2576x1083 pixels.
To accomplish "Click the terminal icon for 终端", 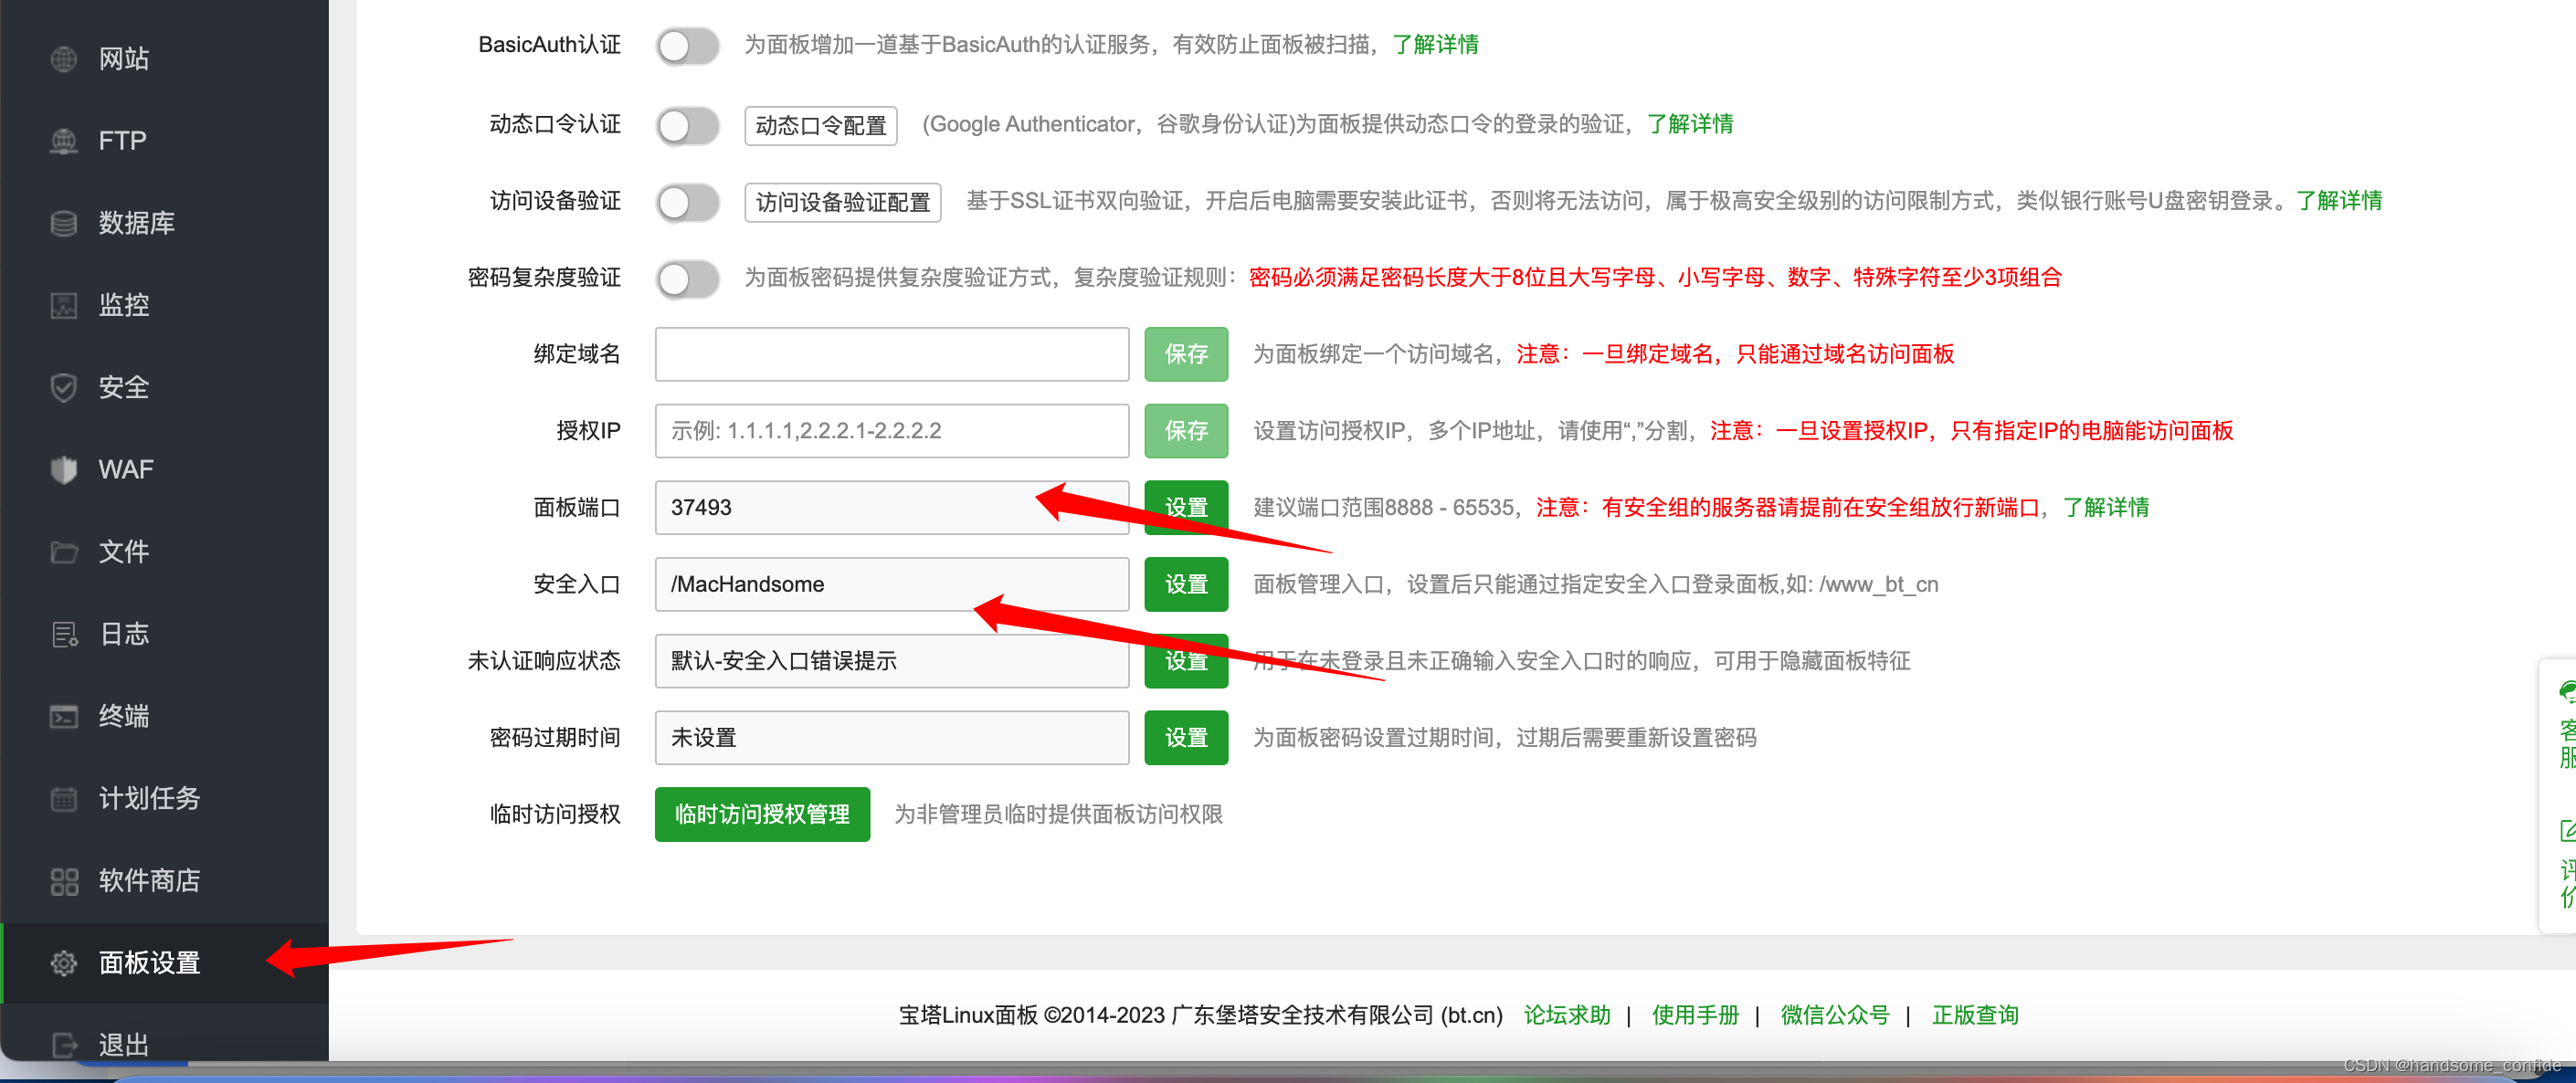I will 63,716.
